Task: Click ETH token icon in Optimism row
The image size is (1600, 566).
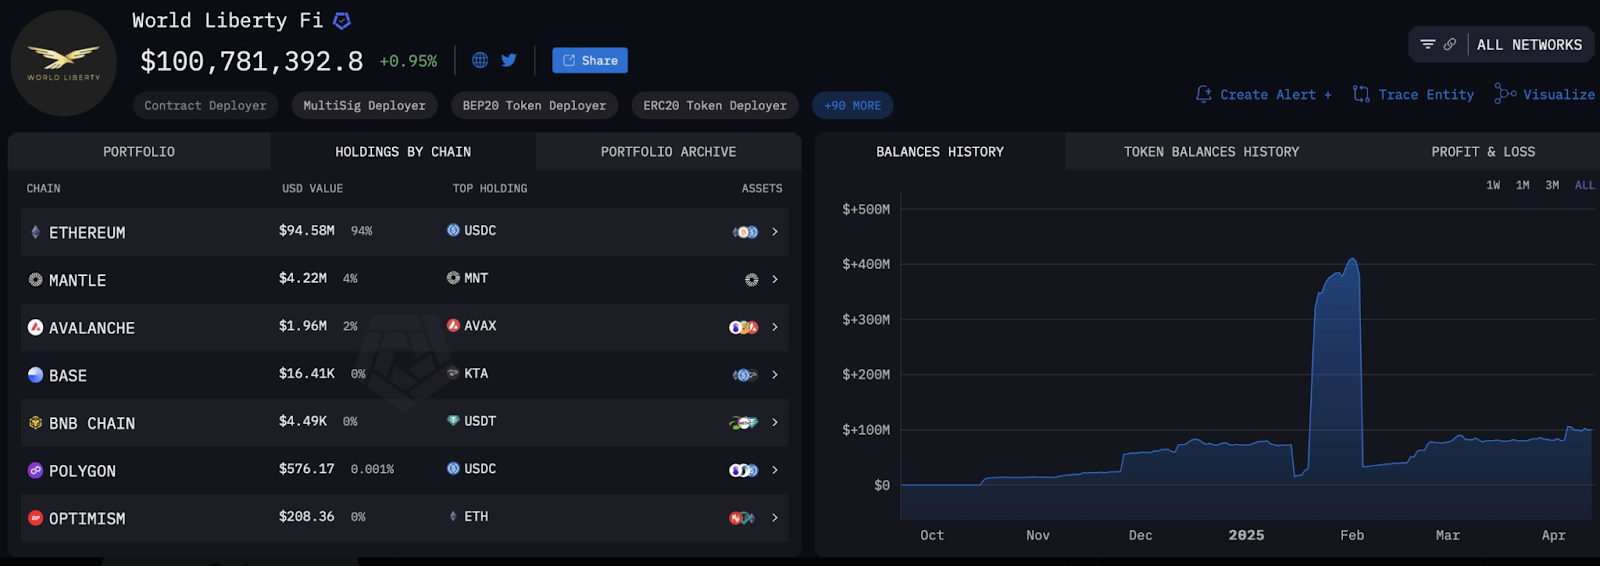Action: click(x=453, y=516)
